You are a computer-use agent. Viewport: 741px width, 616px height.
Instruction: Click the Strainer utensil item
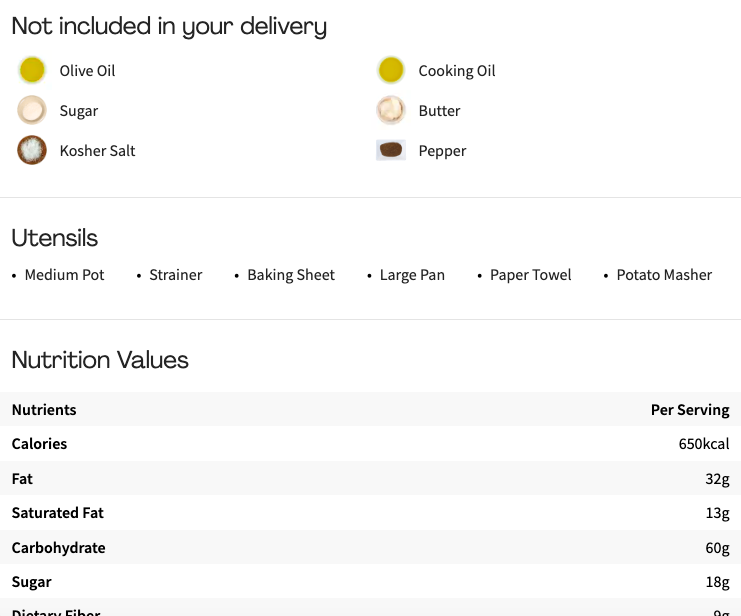click(176, 275)
